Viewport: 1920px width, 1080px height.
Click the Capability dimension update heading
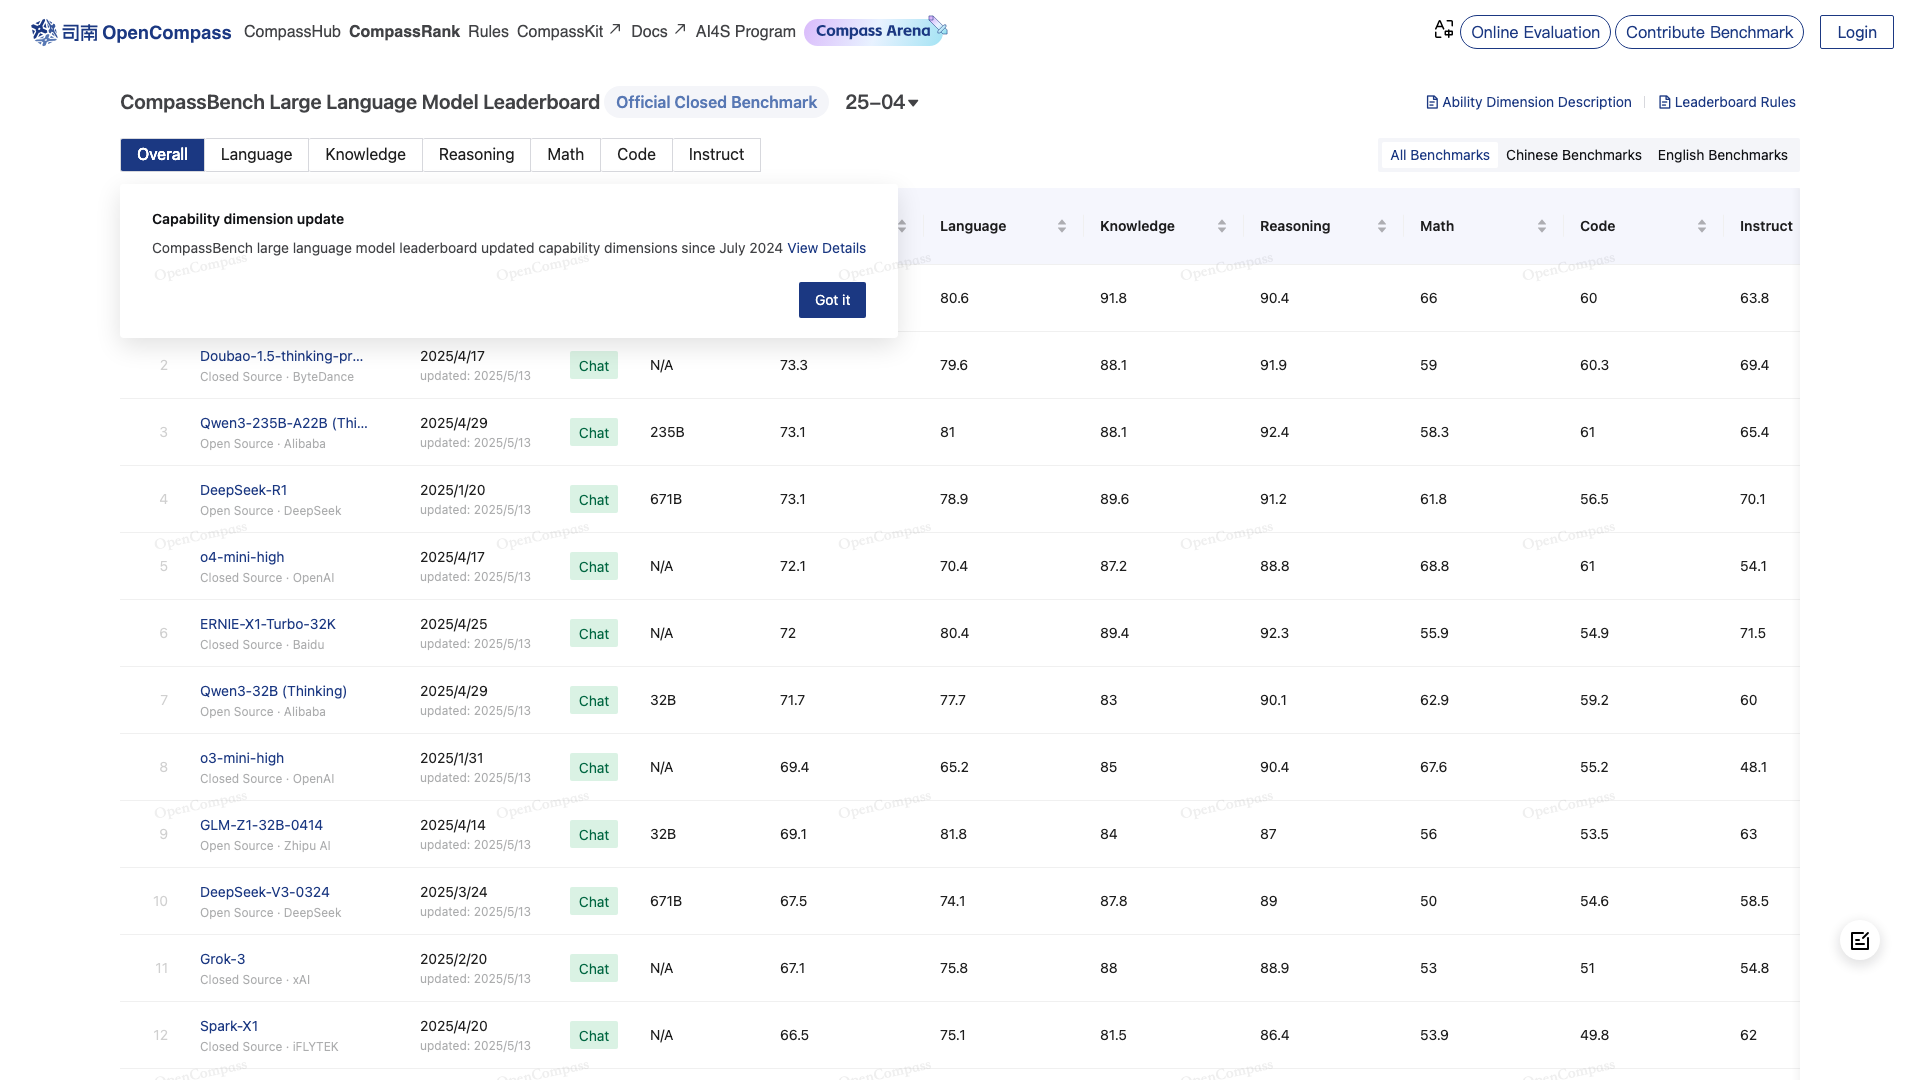[248, 219]
